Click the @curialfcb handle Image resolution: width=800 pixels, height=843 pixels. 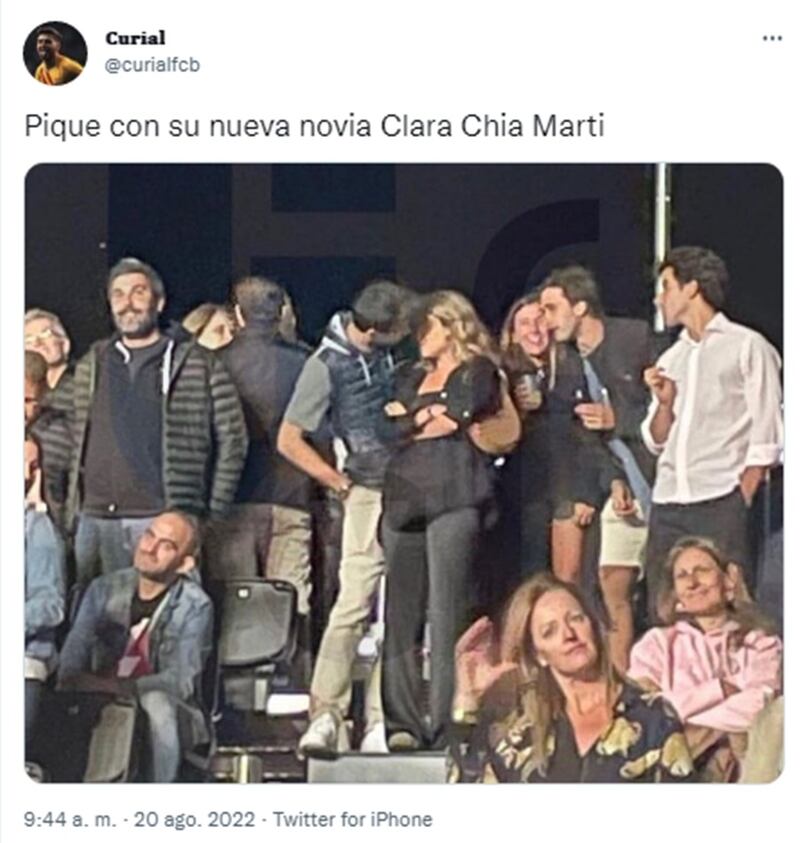click(x=152, y=64)
